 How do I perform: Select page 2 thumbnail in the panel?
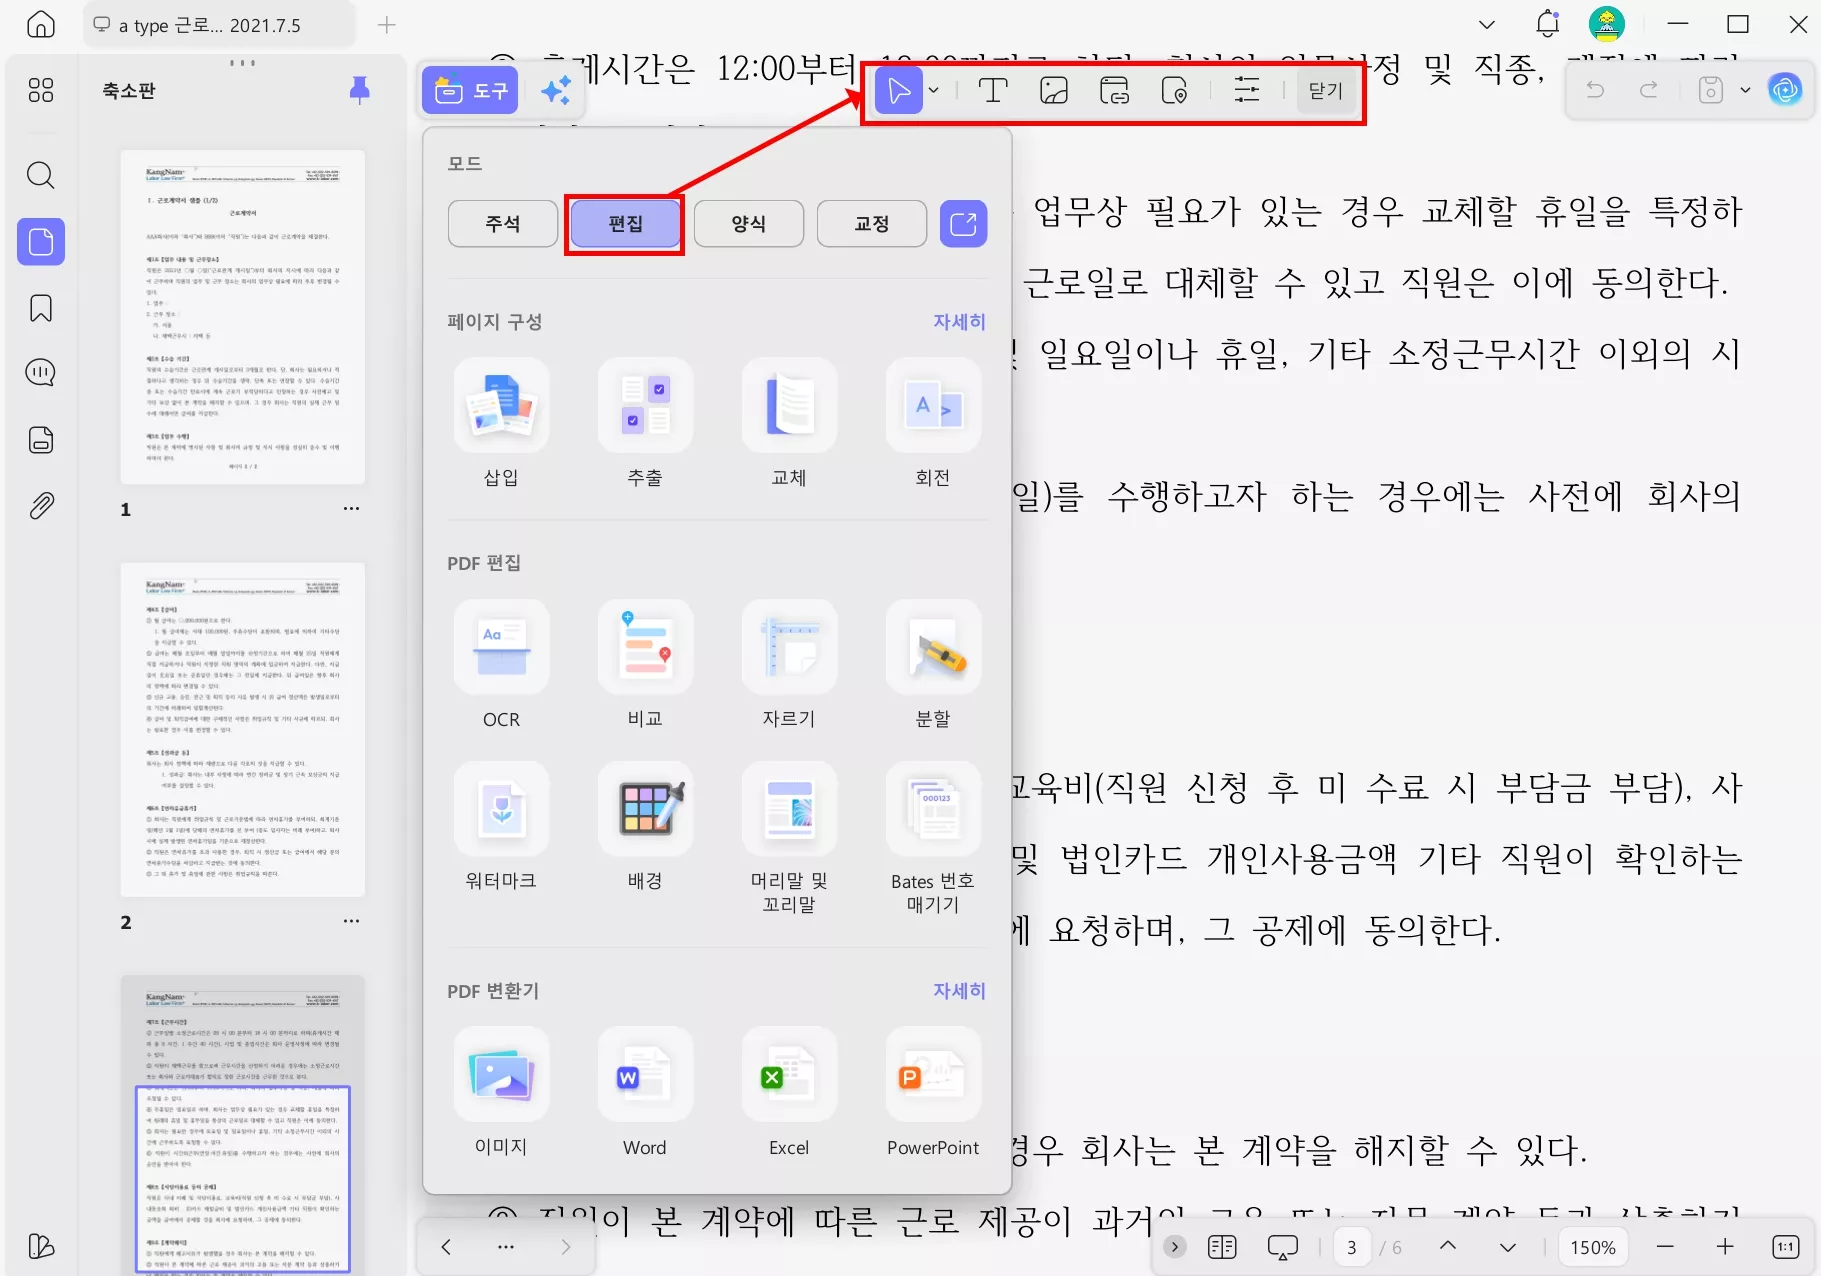coord(243,727)
